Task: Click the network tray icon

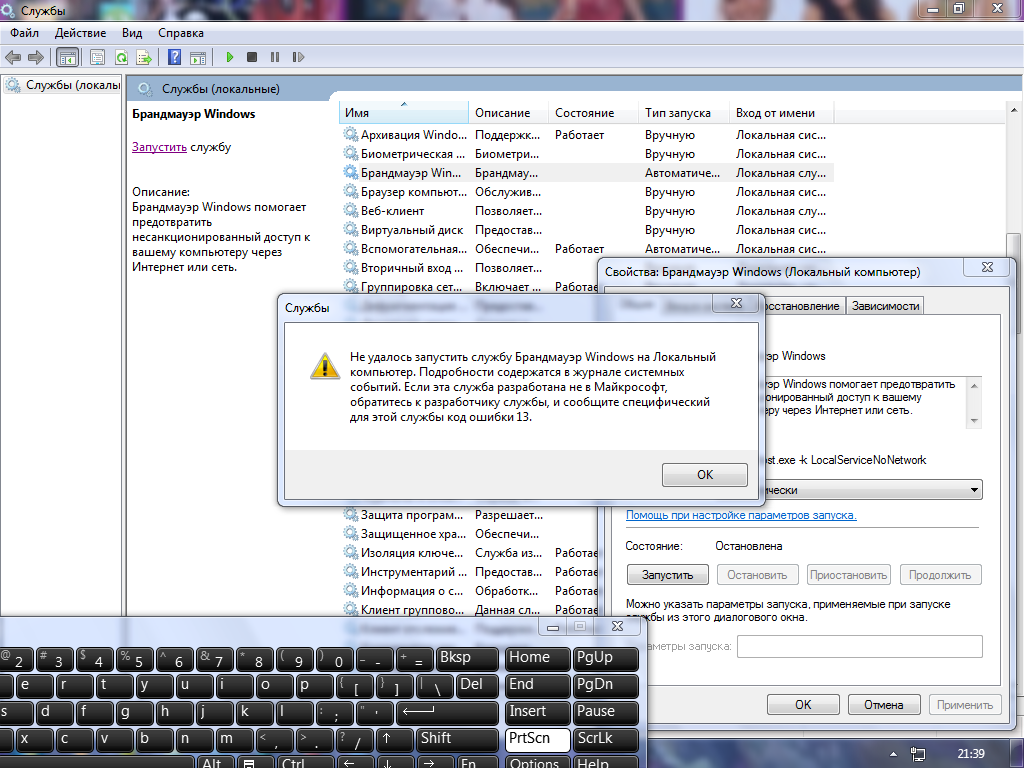Action: coord(918,754)
